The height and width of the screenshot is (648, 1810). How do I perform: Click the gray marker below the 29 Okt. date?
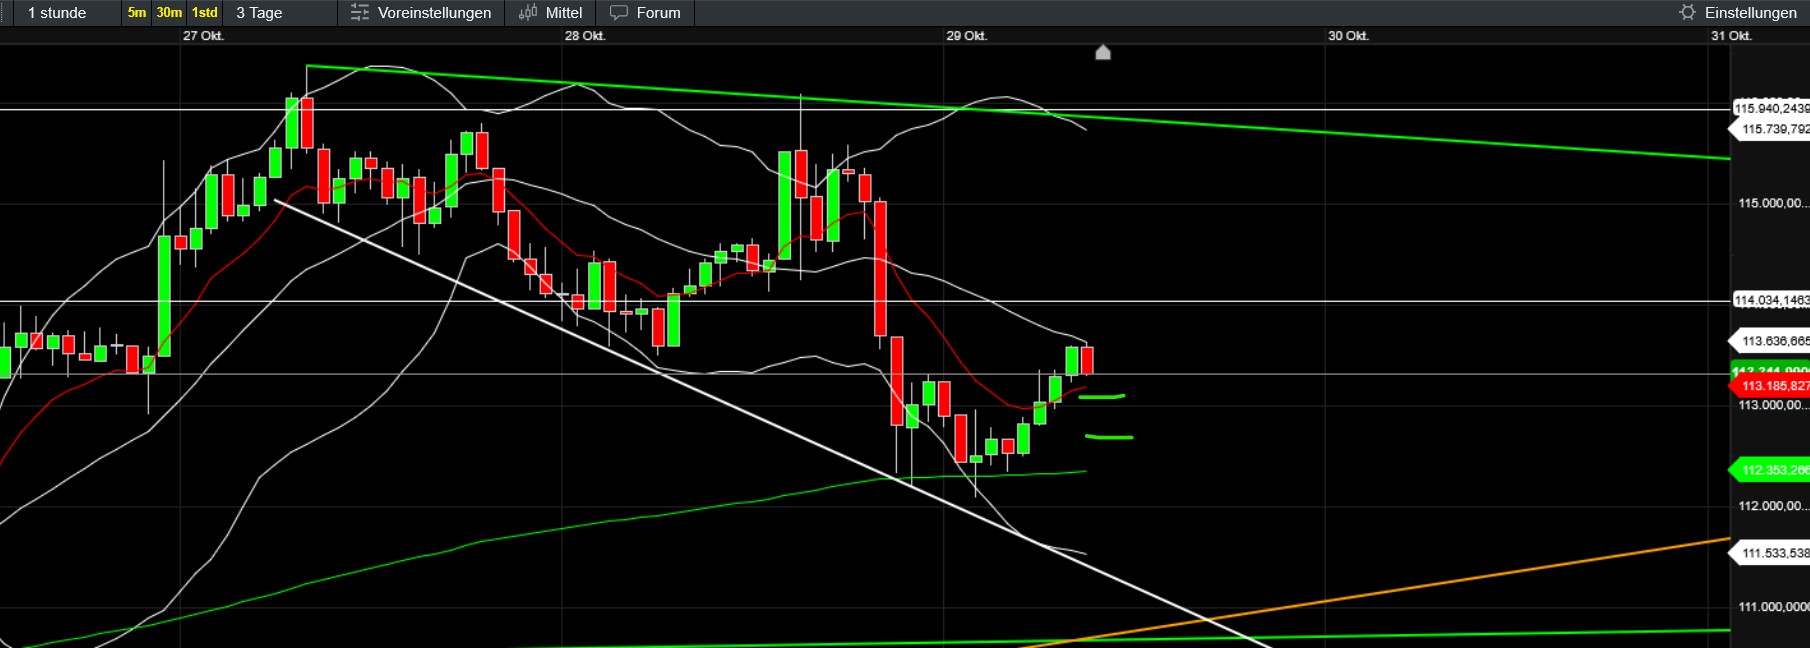pos(1103,52)
